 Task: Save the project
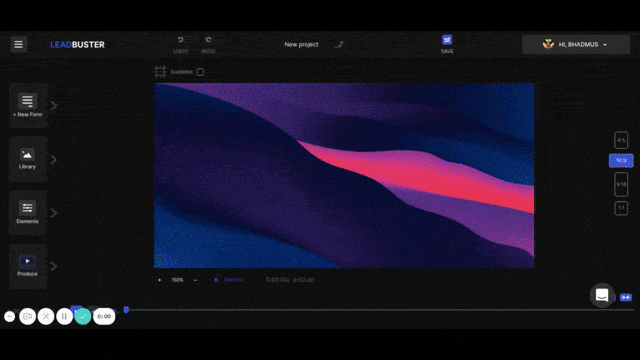pyautogui.click(x=447, y=44)
